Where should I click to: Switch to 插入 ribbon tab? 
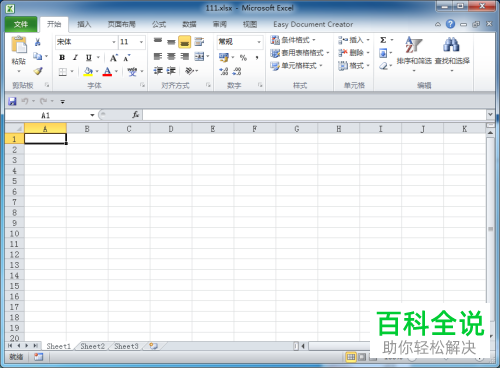tap(84, 24)
